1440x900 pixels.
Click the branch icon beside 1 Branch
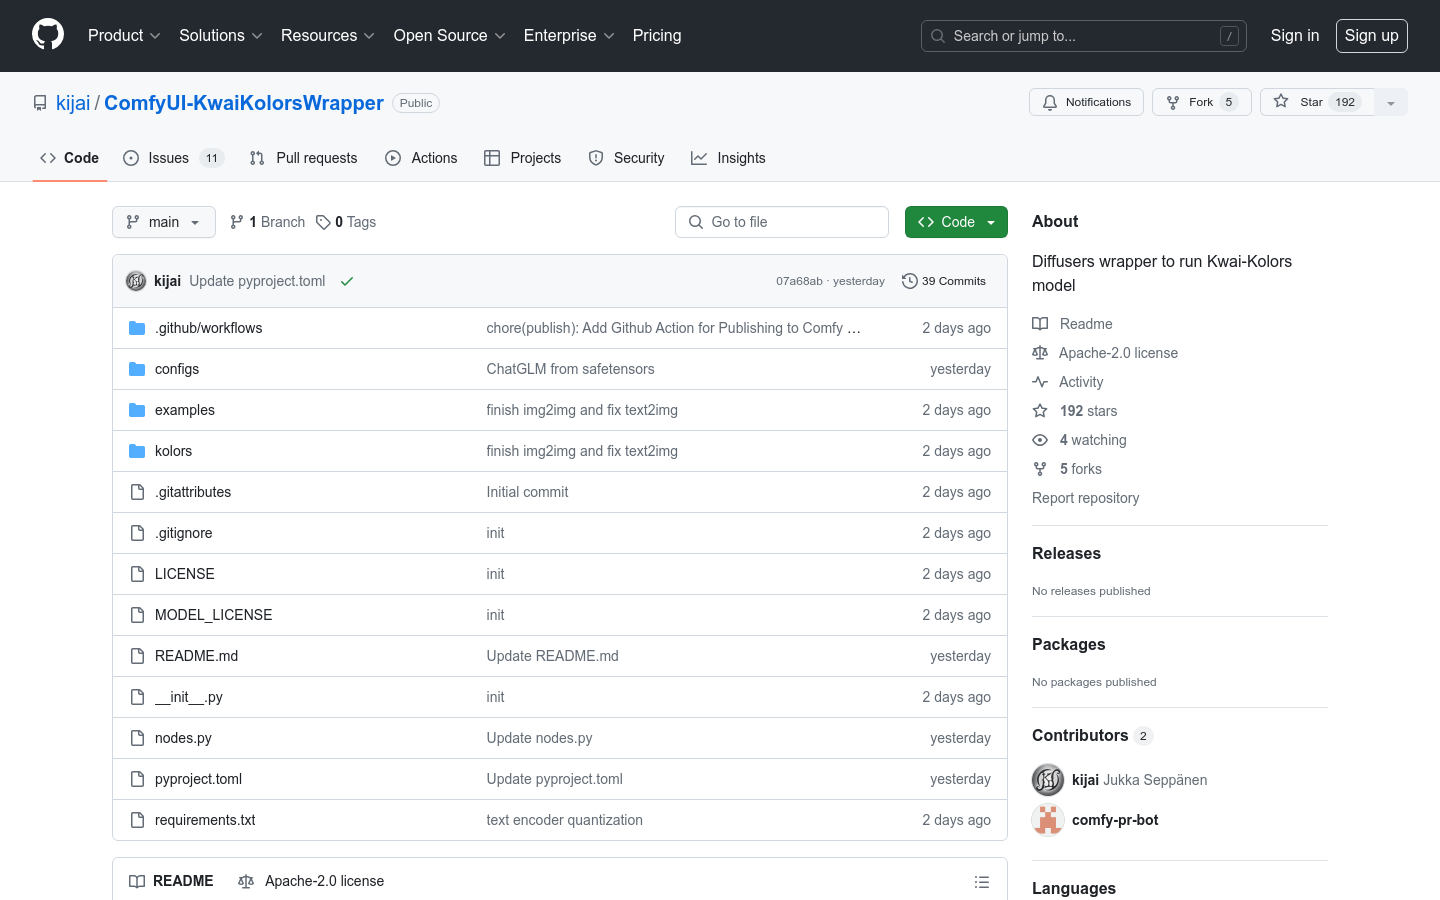click(237, 222)
